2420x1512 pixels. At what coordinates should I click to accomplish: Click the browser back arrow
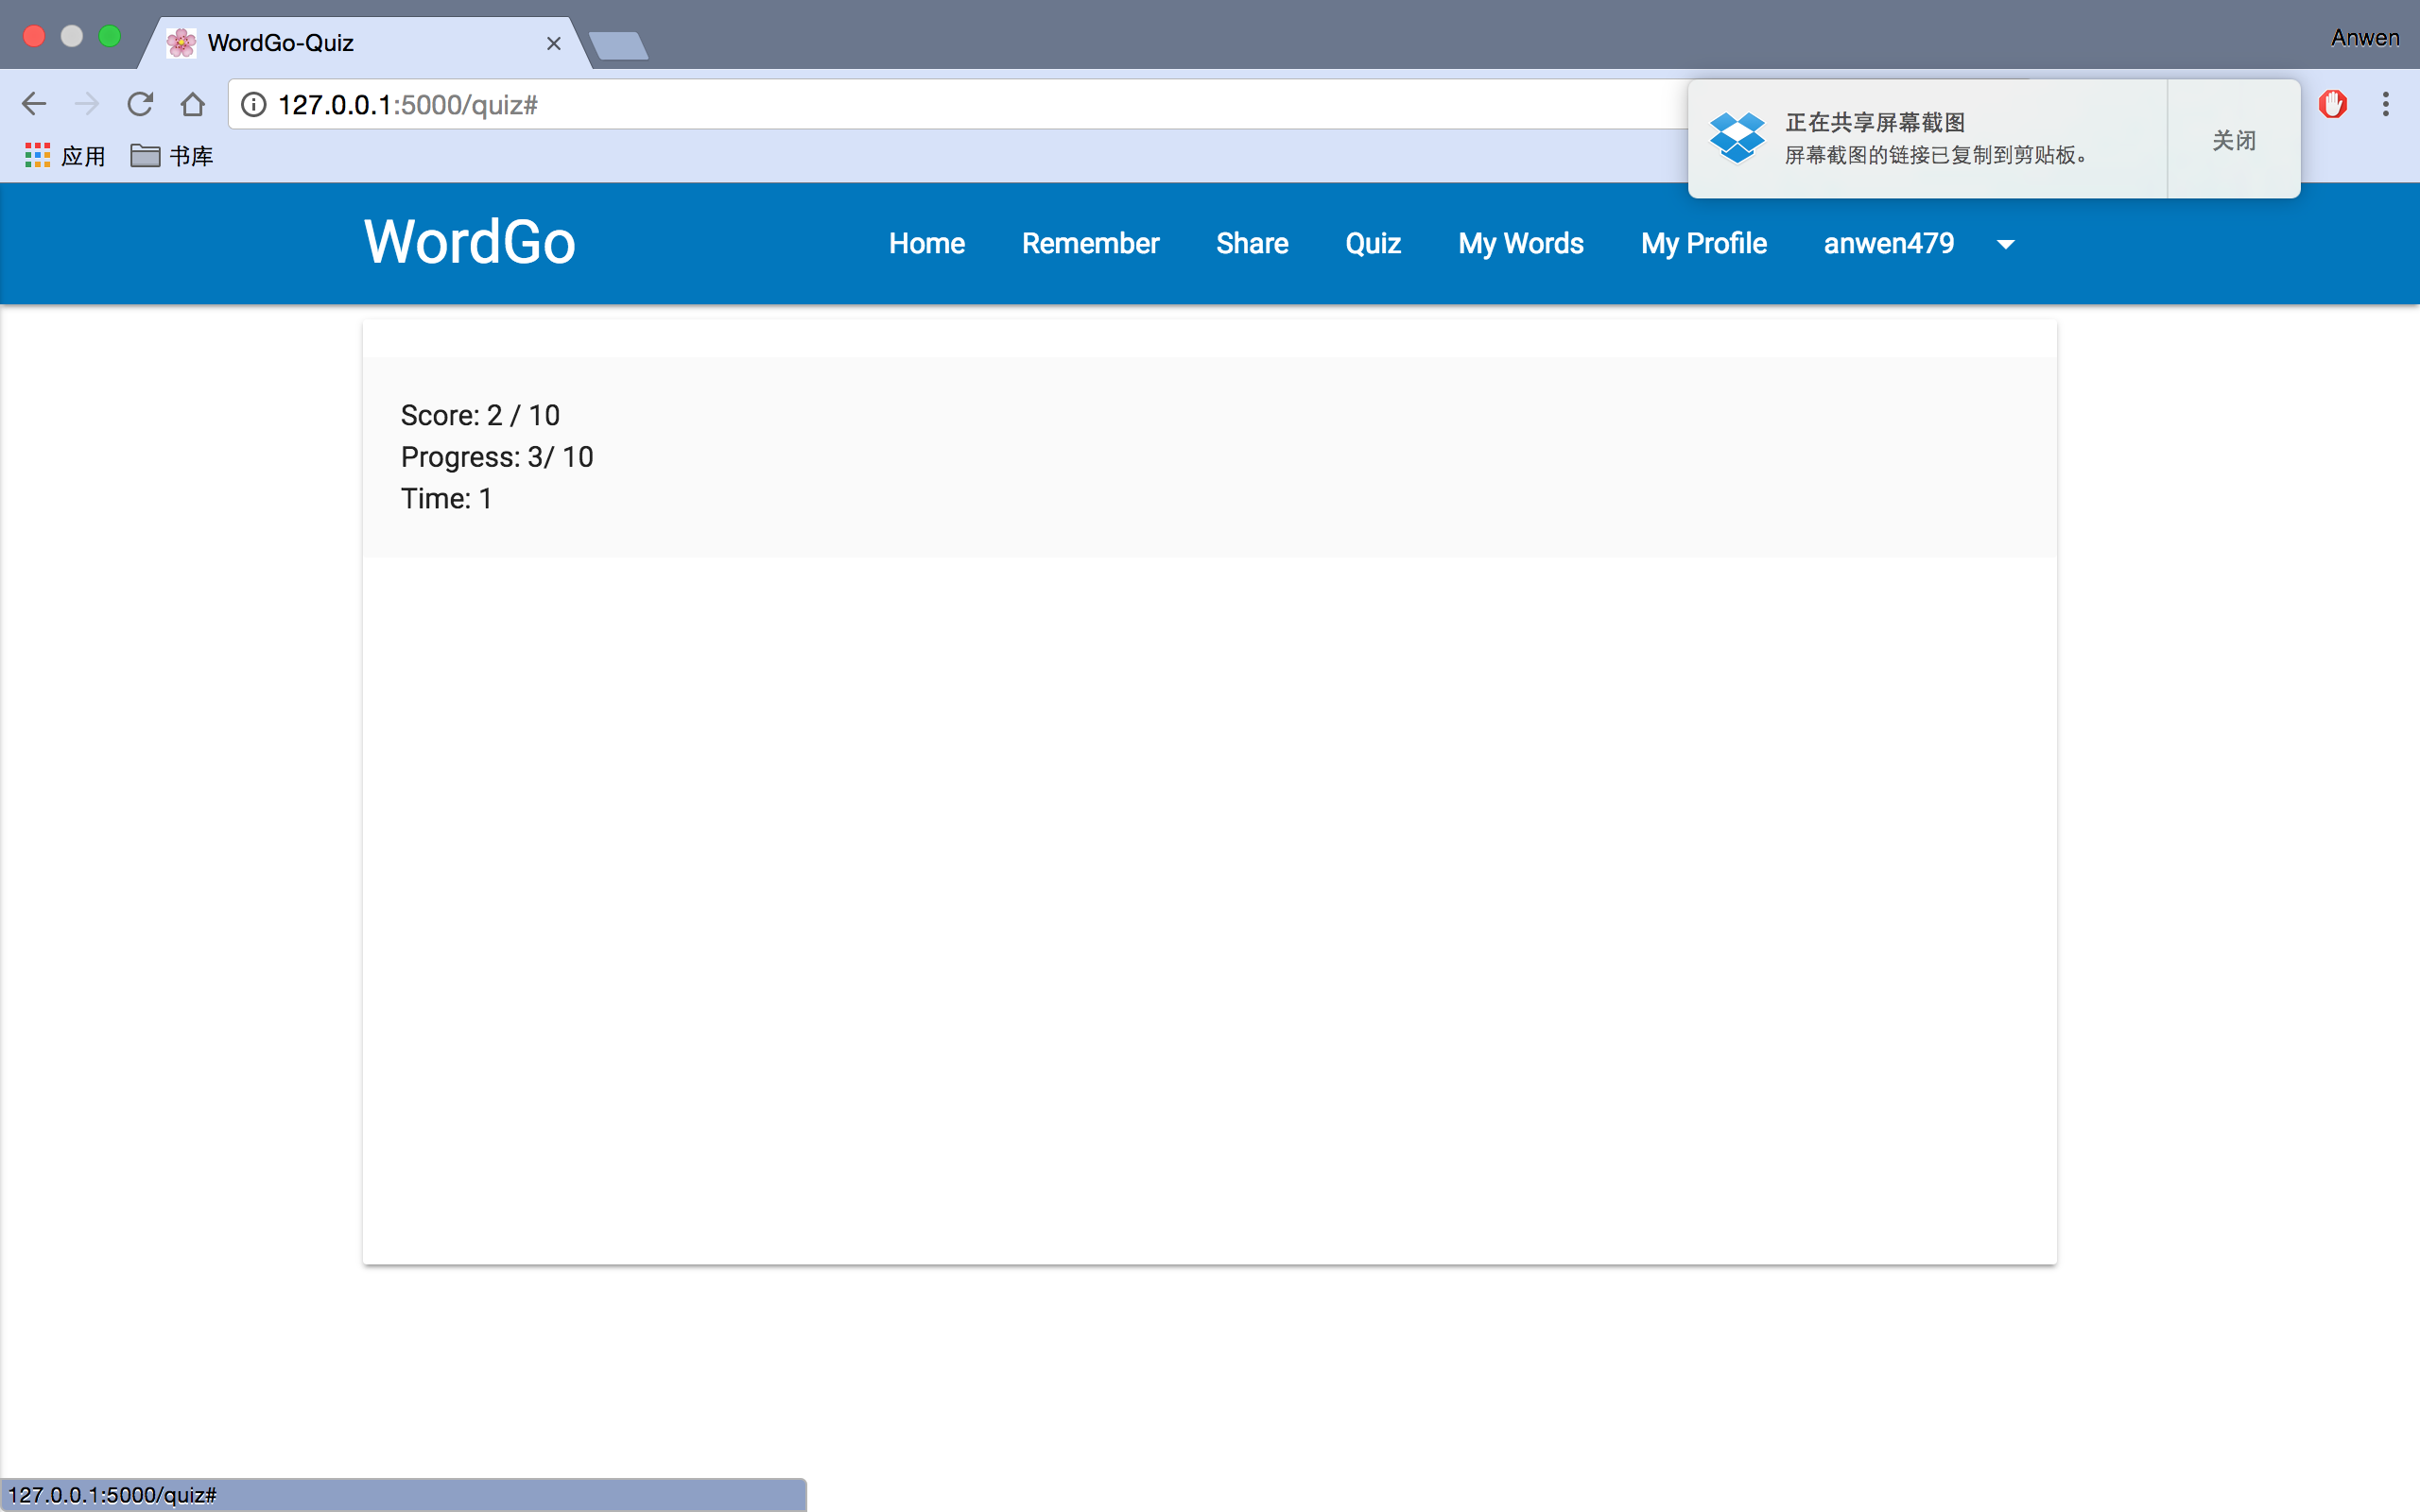pyautogui.click(x=34, y=104)
